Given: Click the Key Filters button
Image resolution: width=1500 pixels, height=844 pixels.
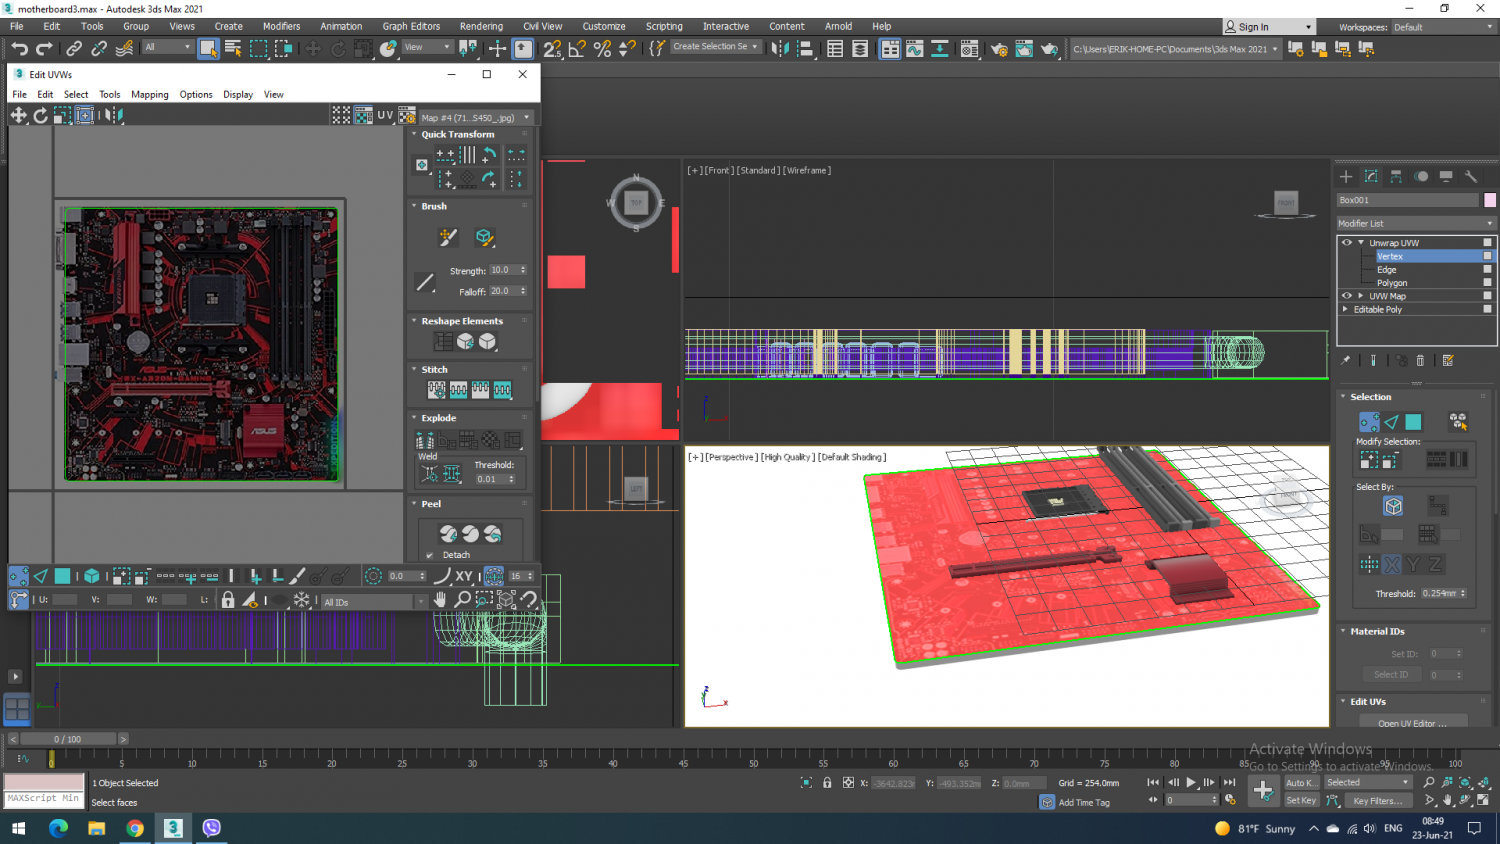Looking at the screenshot, I should [1377, 801].
